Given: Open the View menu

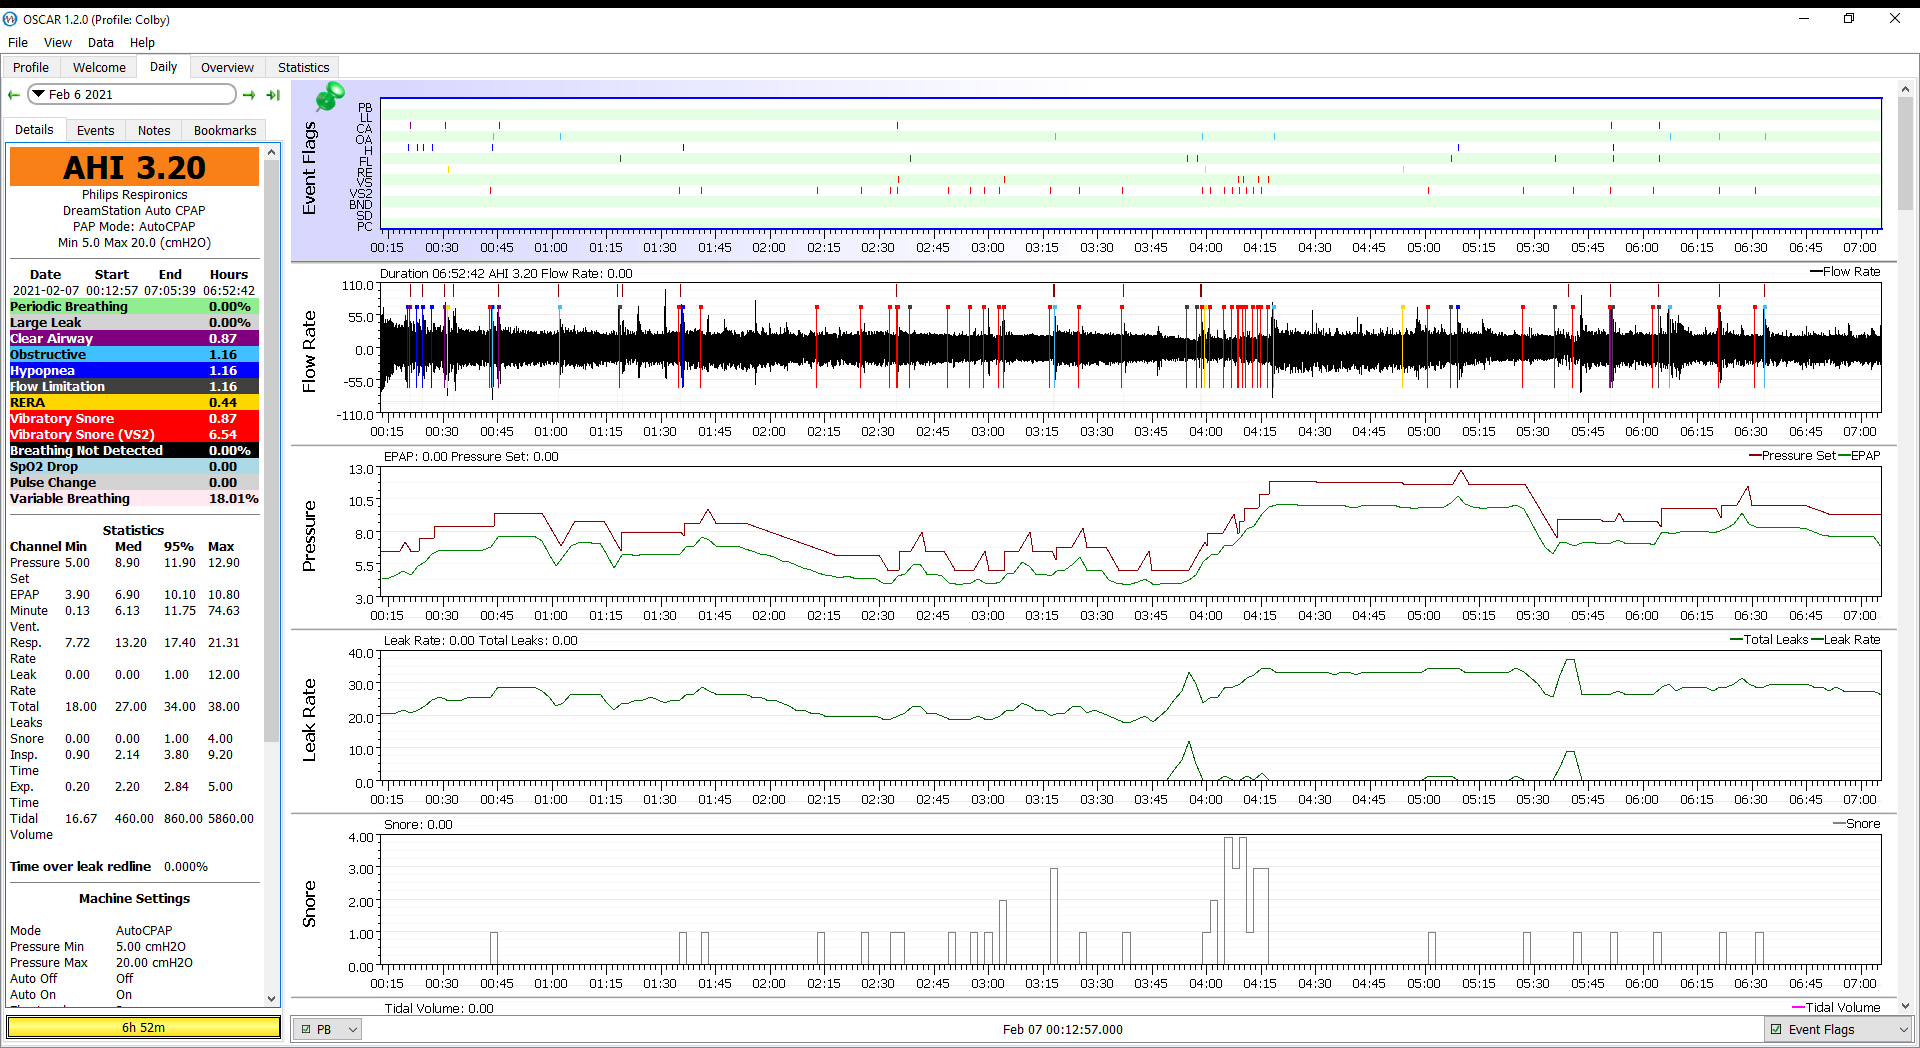Looking at the screenshot, I should click(58, 42).
